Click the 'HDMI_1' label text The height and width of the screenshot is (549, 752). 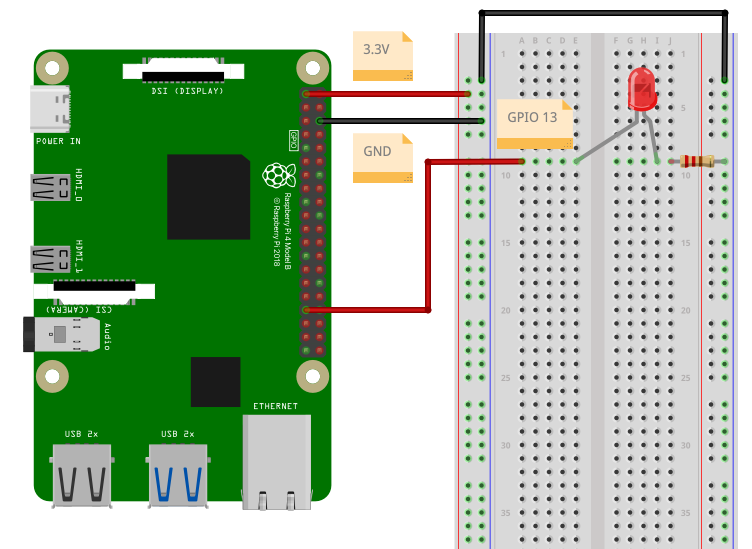79,257
